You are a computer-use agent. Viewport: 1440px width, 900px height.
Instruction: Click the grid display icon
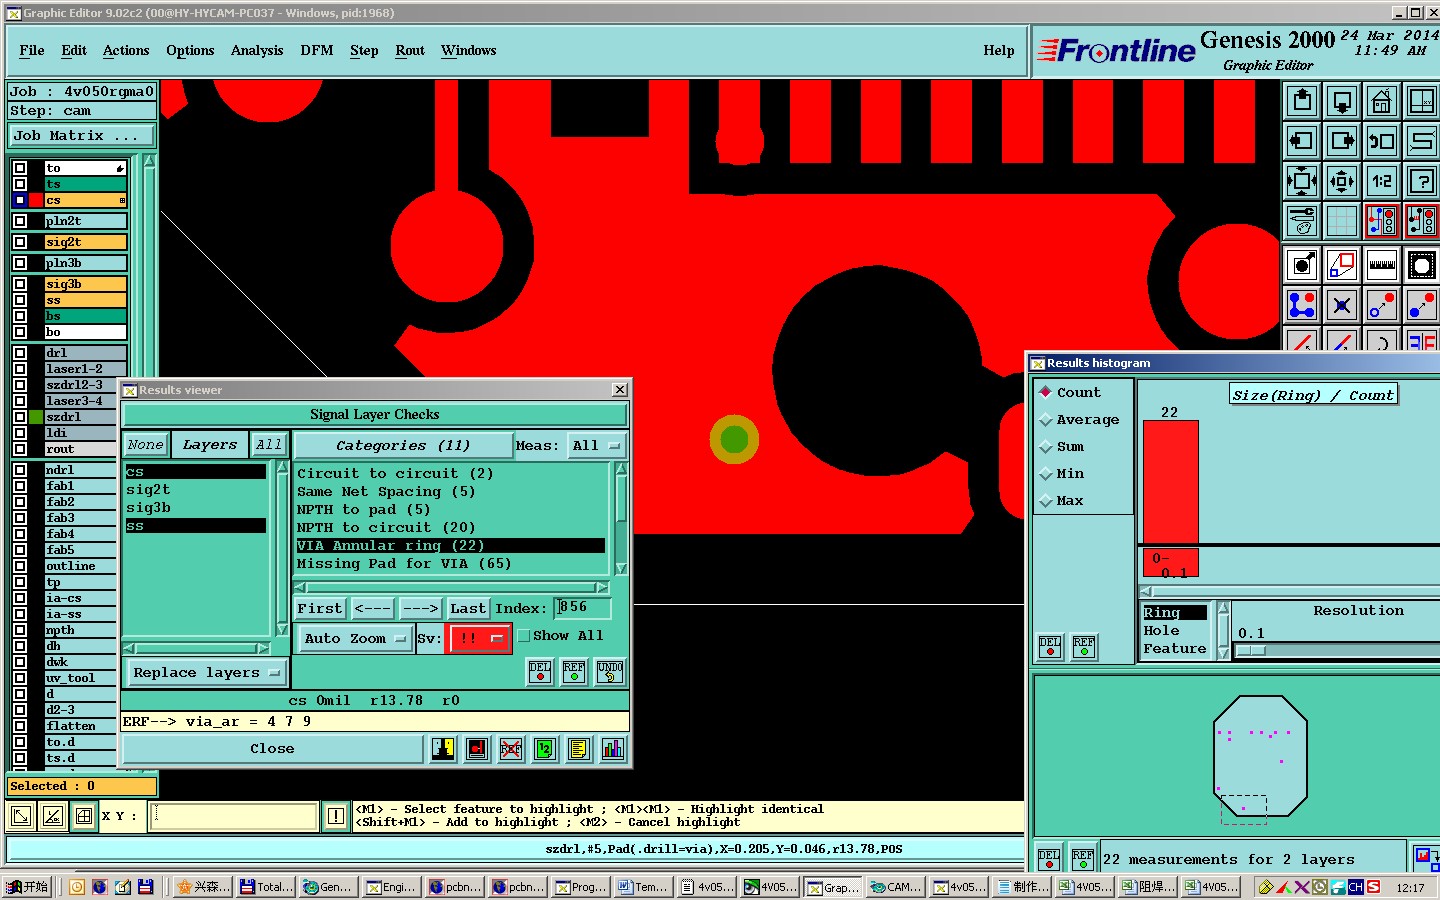[x=1342, y=221]
